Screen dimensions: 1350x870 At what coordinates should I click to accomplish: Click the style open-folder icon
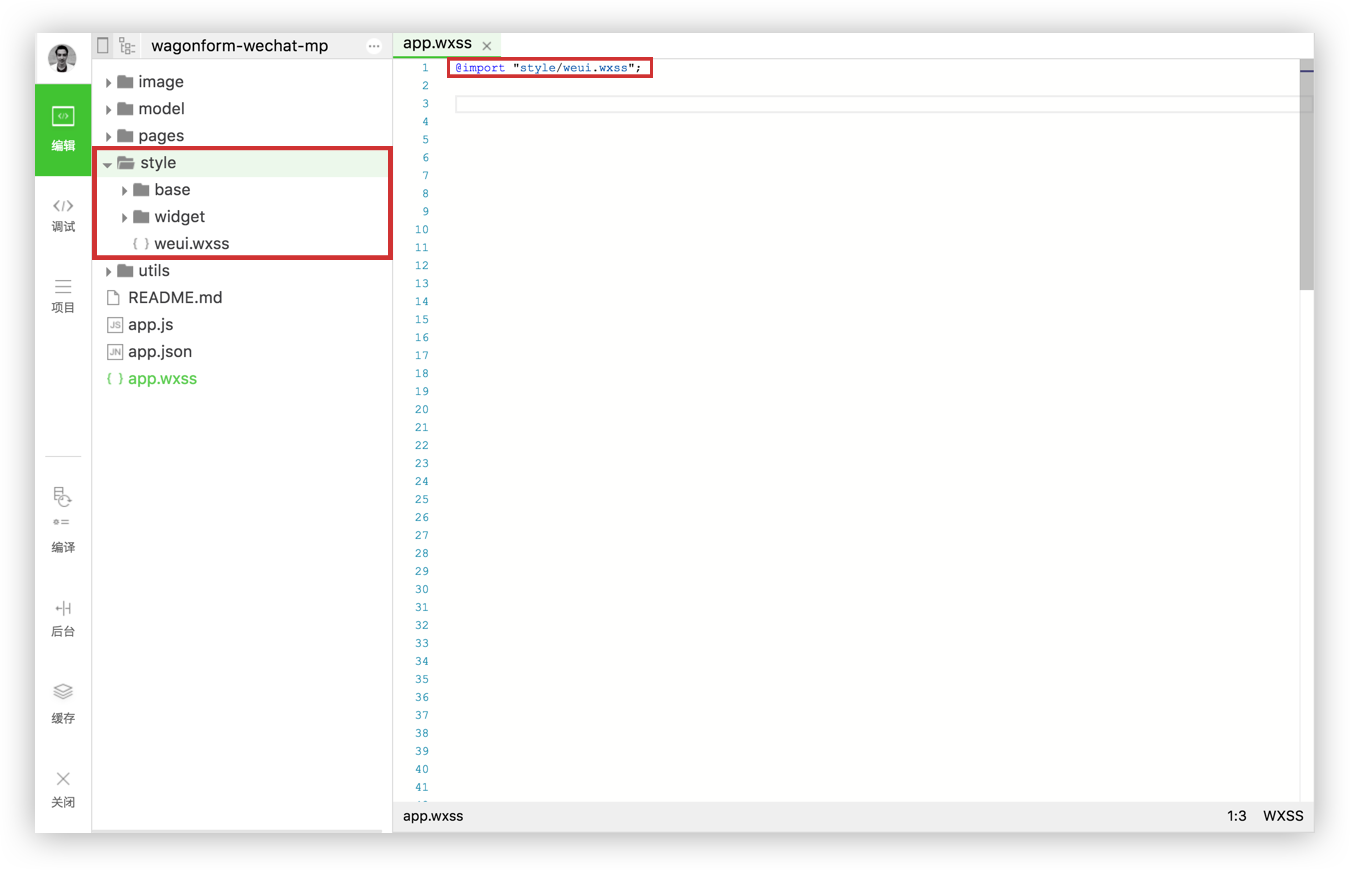126,163
